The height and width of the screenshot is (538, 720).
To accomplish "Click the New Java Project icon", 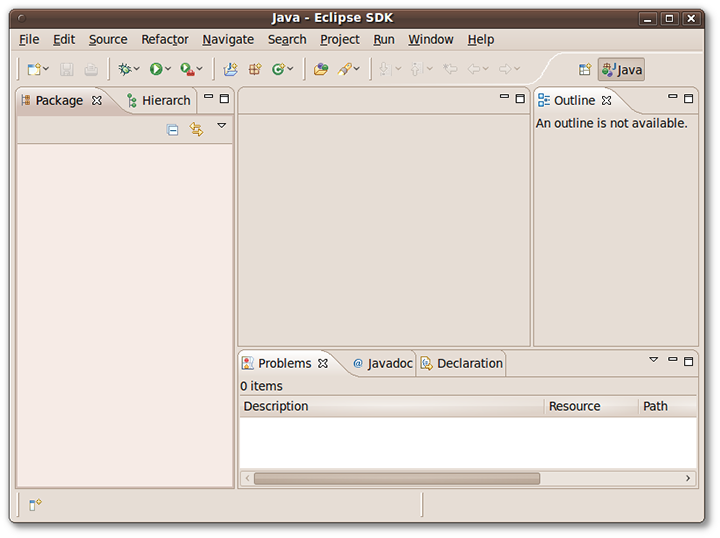I will [x=230, y=69].
